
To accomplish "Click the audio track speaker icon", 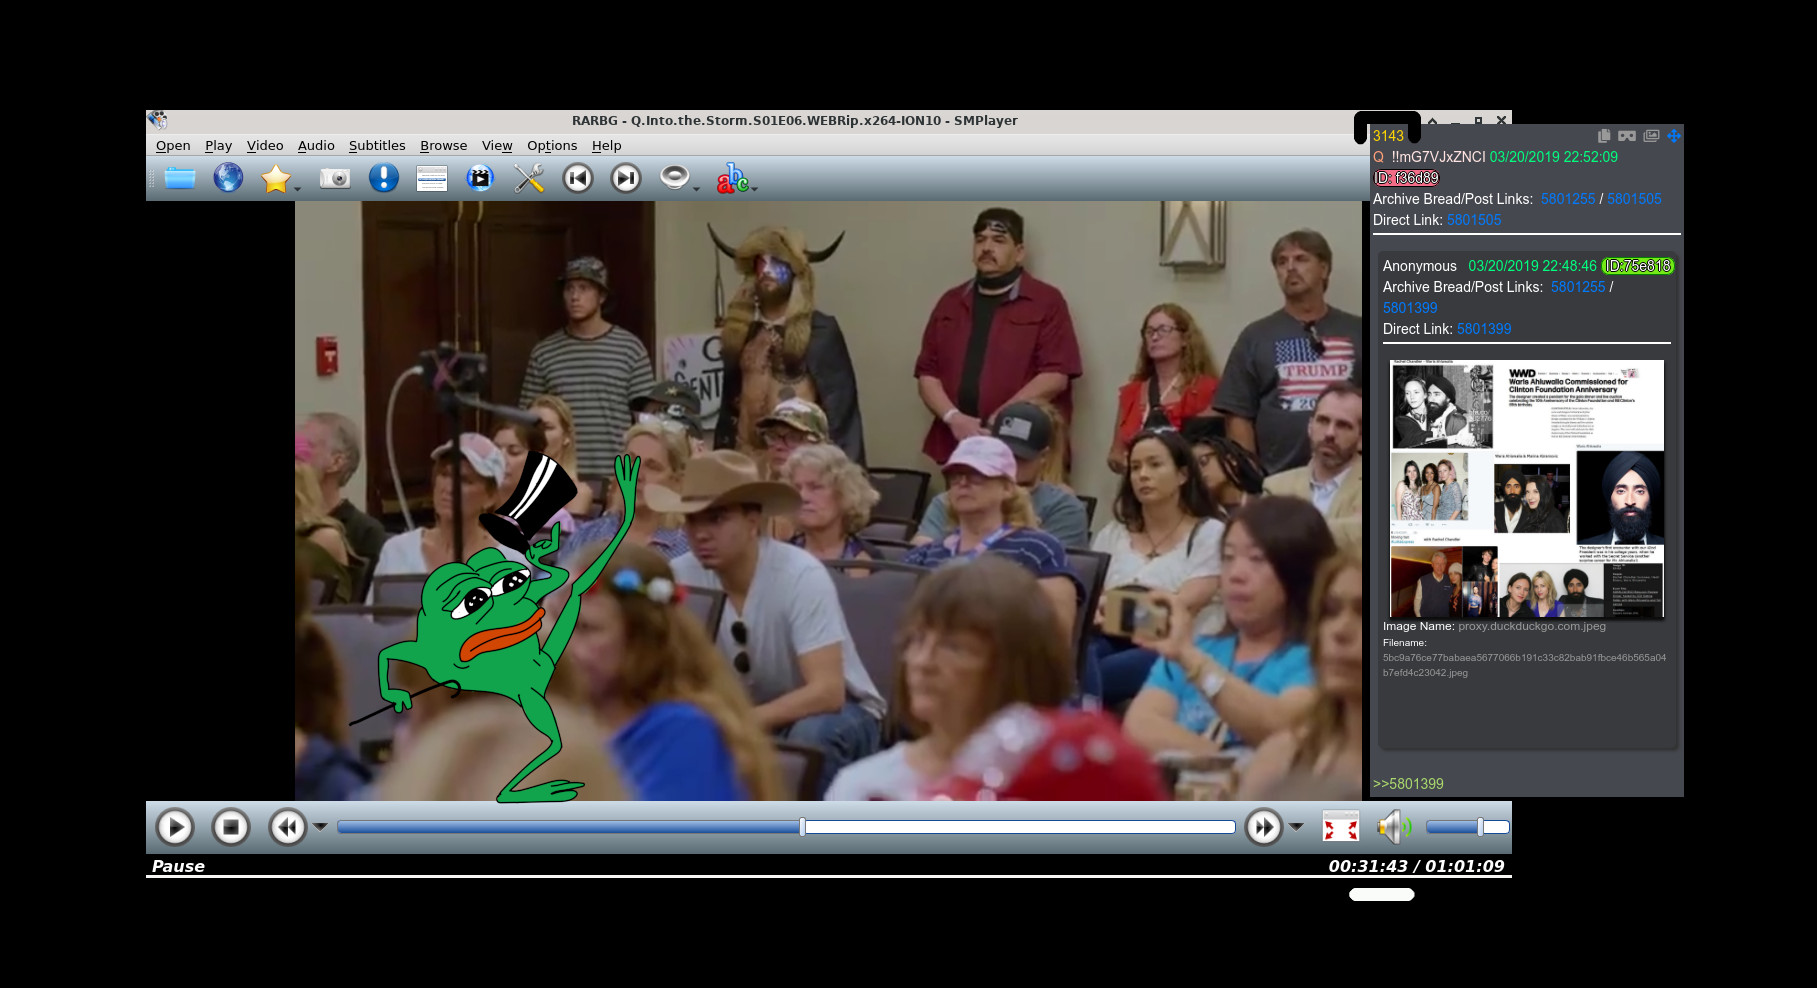I will (x=675, y=177).
